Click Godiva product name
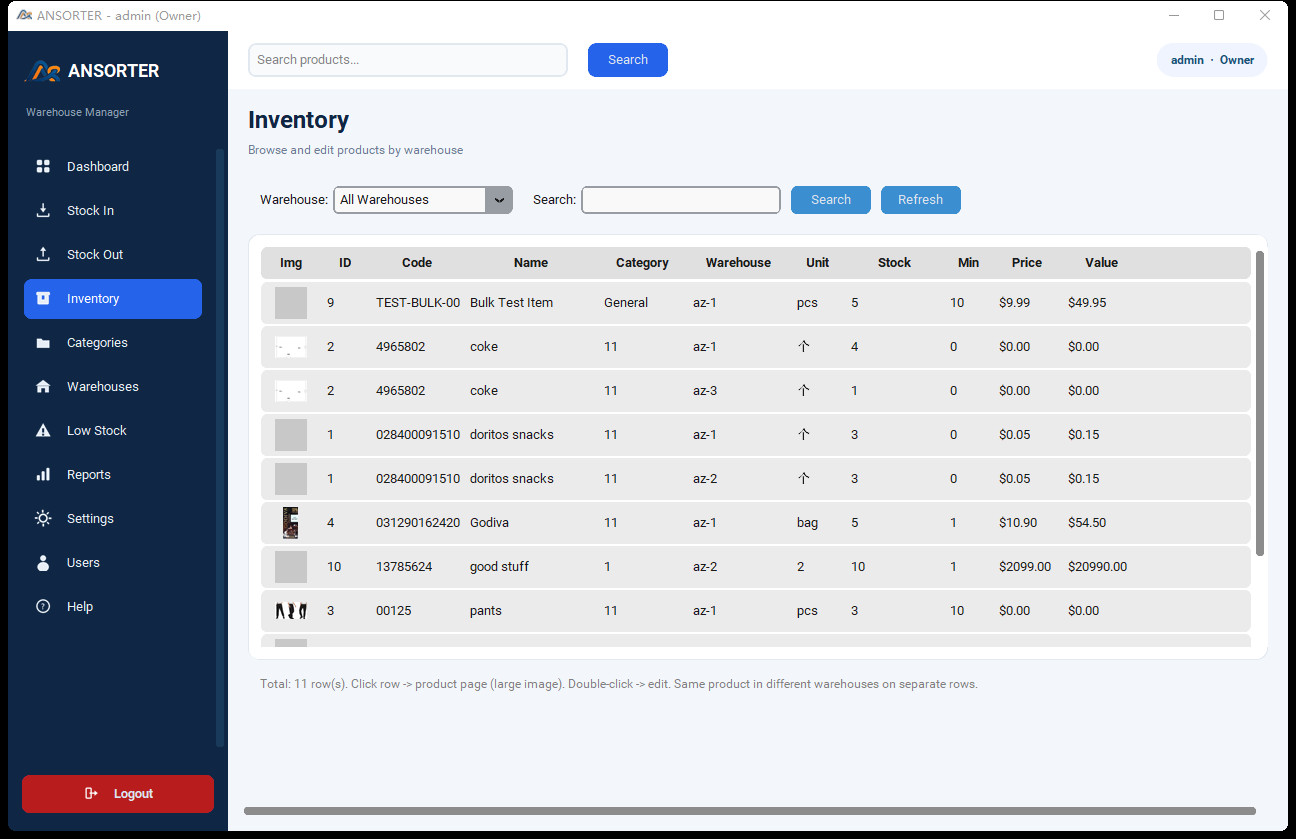 [490, 522]
